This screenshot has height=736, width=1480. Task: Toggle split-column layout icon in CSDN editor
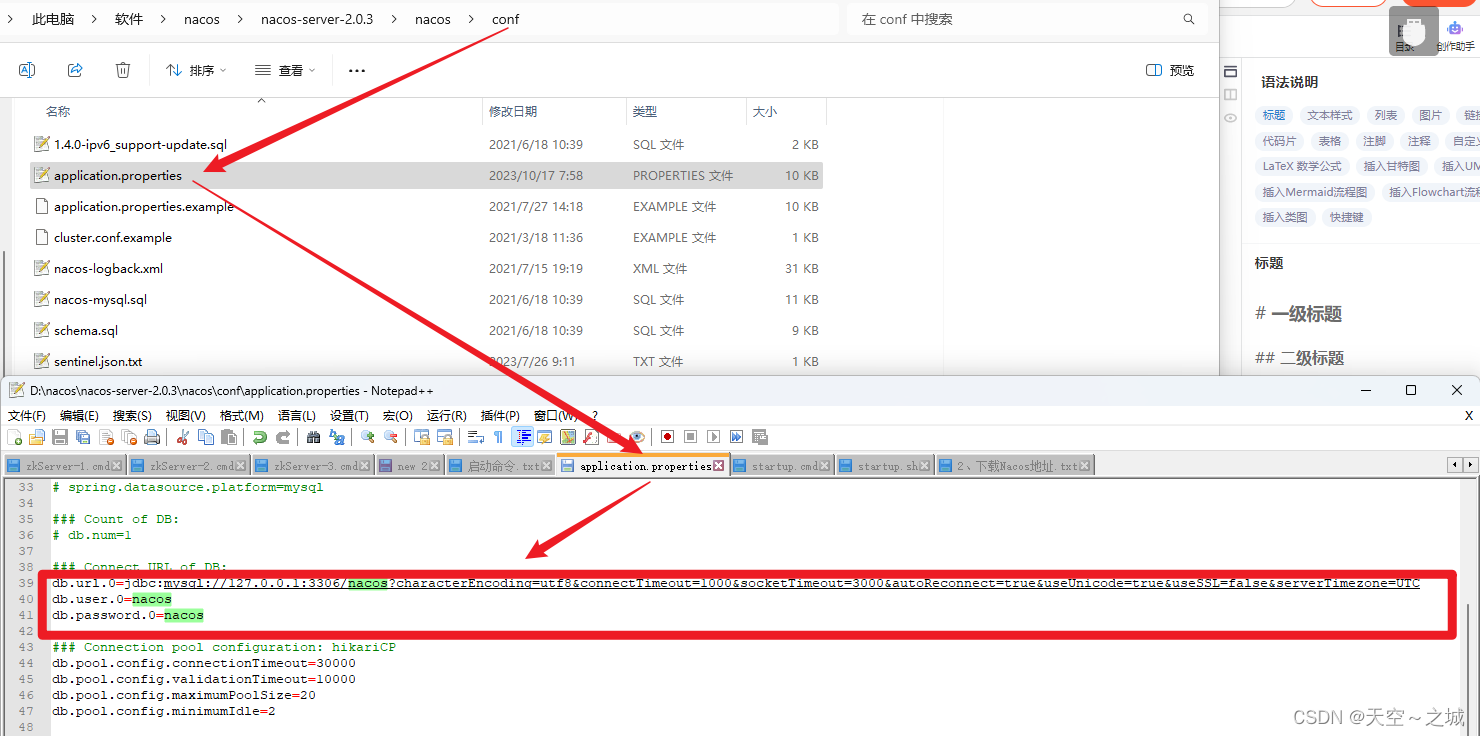pos(1230,95)
